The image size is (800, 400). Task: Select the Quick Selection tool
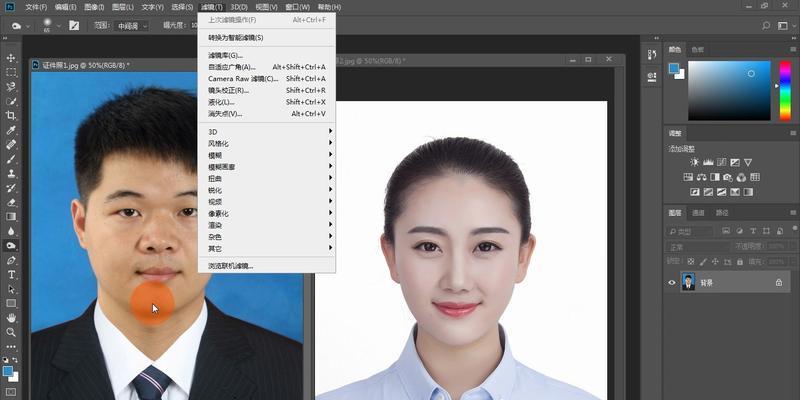click(x=11, y=101)
